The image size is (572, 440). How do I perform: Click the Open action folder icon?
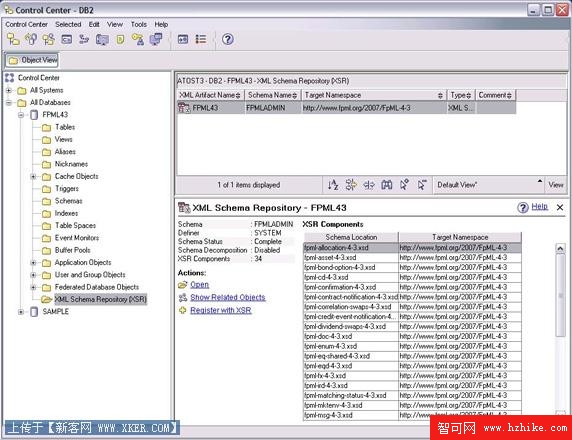[183, 285]
